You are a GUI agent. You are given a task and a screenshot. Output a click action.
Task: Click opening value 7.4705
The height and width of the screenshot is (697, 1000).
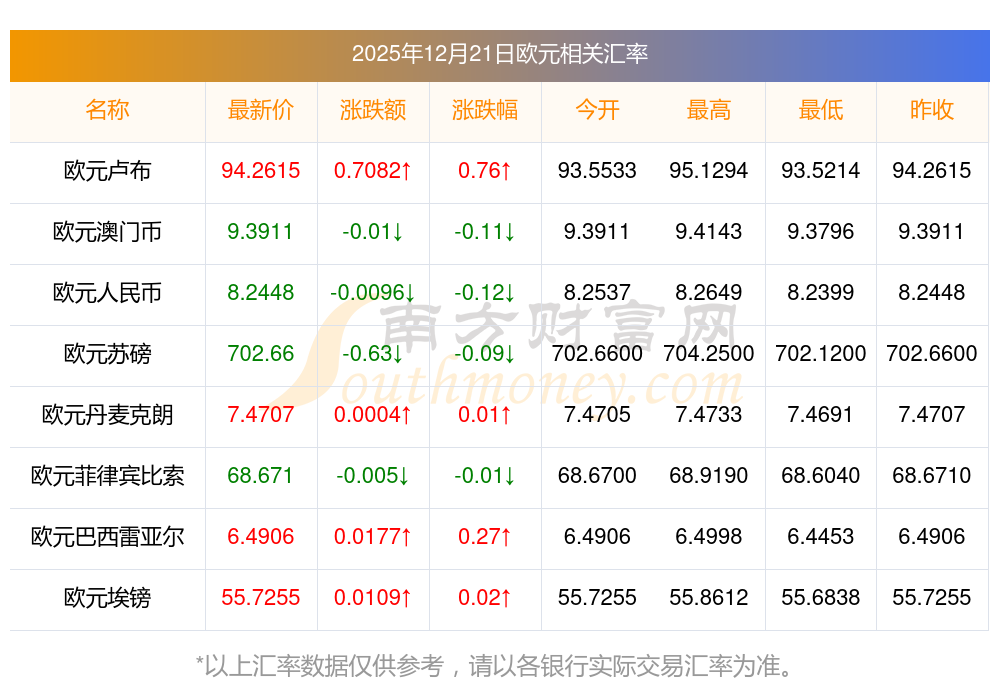pyautogui.click(x=597, y=415)
